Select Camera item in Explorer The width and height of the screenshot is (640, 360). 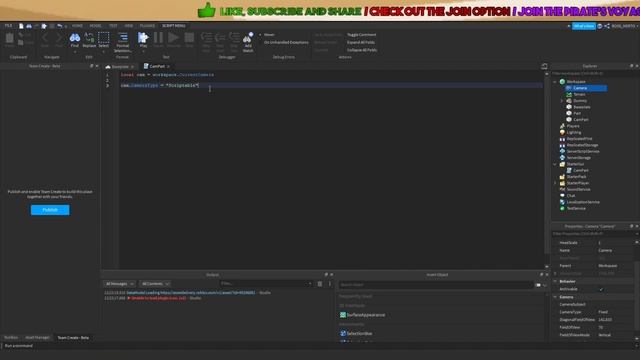[x=580, y=88]
